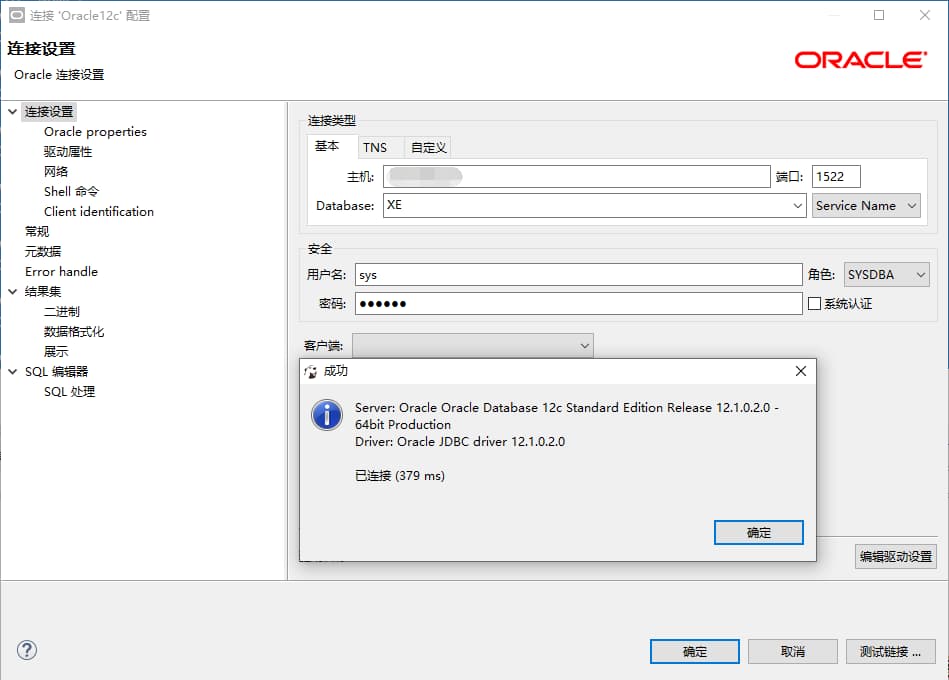Viewport: 949px width, 680px height.
Task: Click the 测试链接 button
Action: [x=890, y=652]
